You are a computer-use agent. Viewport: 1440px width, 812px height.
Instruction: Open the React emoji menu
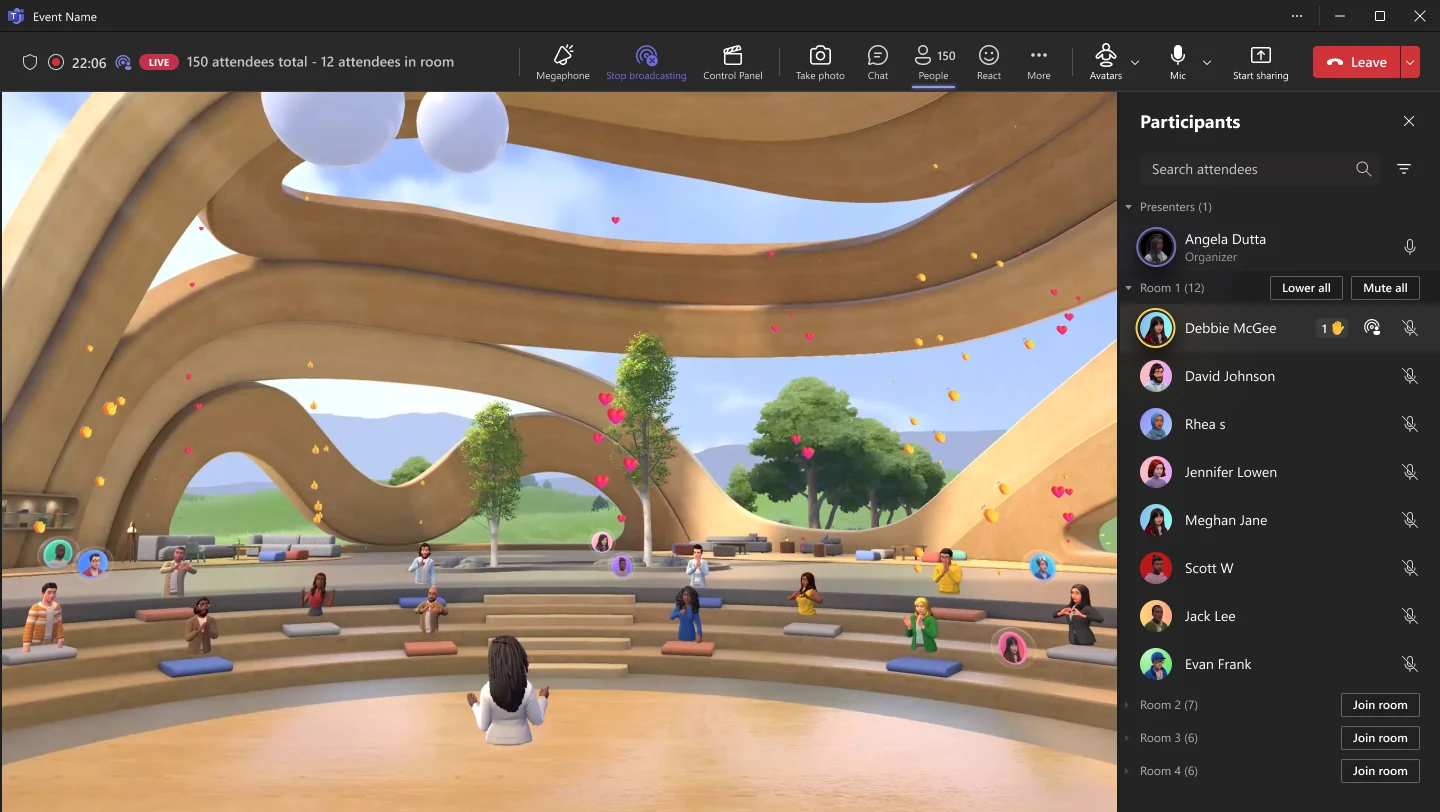tap(989, 62)
